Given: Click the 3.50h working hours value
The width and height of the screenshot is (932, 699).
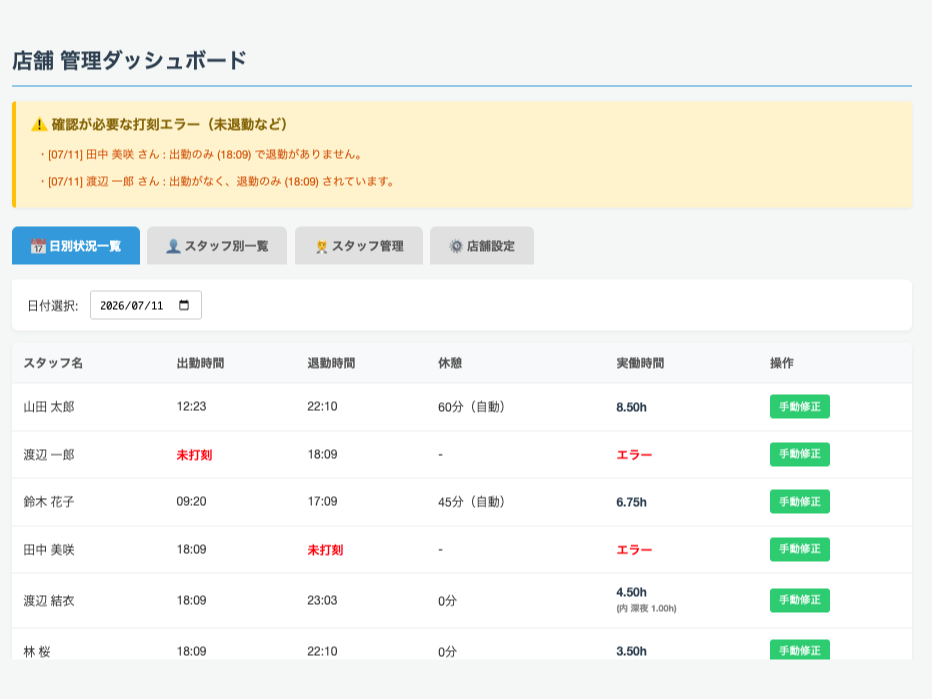Looking at the screenshot, I should pos(631,651).
